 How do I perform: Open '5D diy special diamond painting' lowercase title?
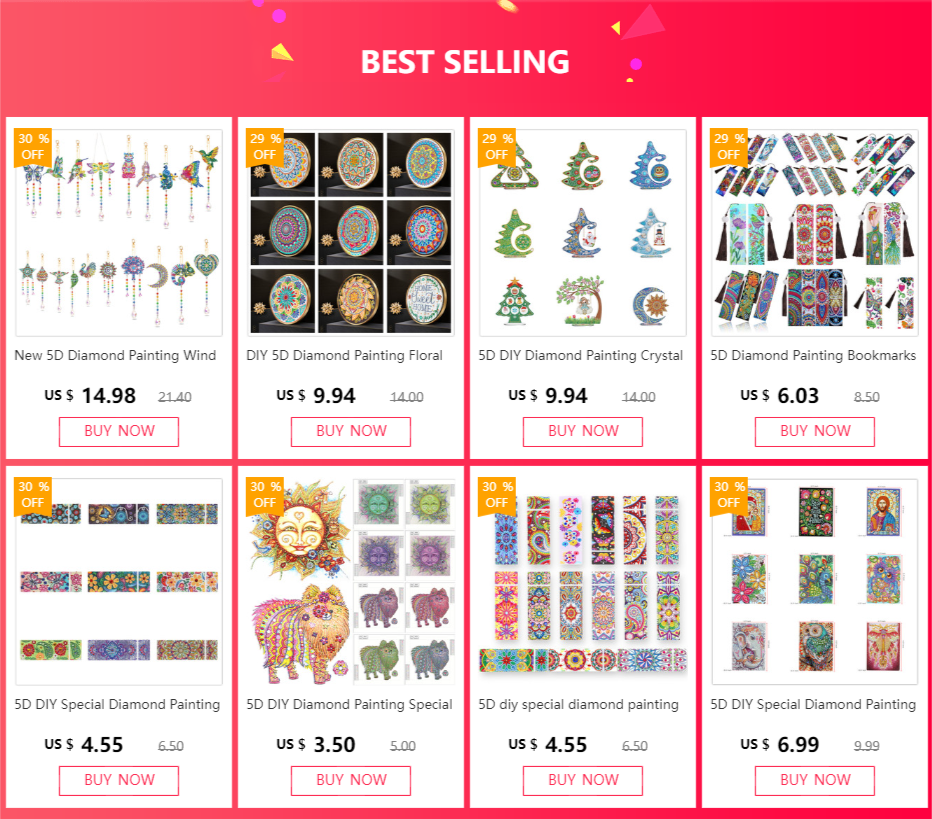coord(578,704)
